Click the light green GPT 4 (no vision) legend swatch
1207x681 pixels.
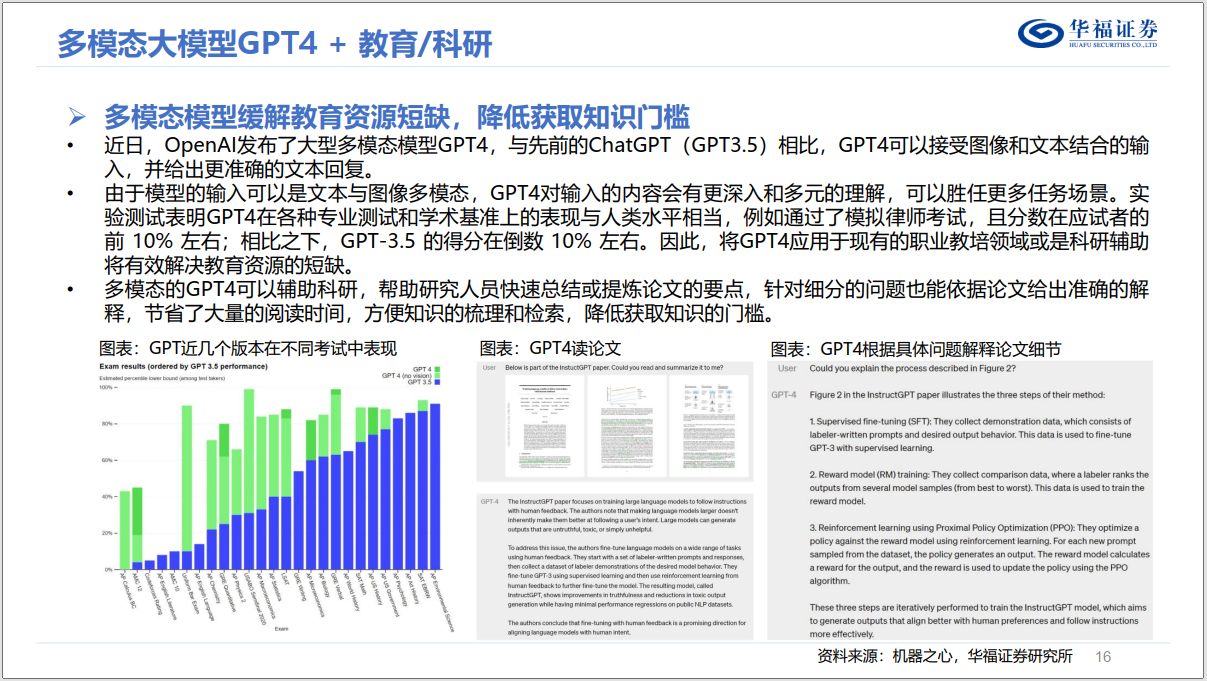coord(437,376)
